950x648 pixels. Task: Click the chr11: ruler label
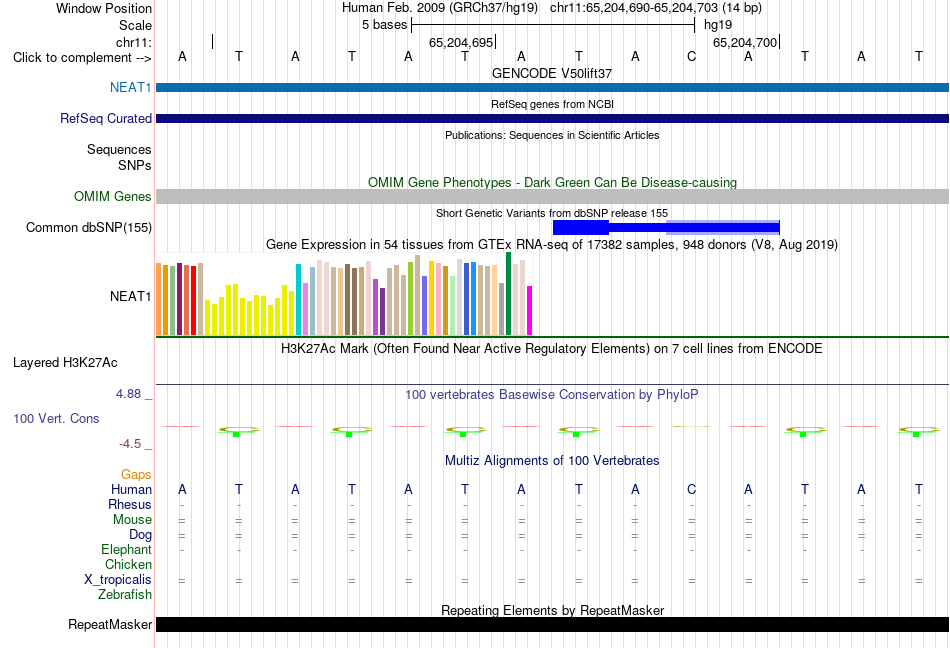[x=133, y=42]
